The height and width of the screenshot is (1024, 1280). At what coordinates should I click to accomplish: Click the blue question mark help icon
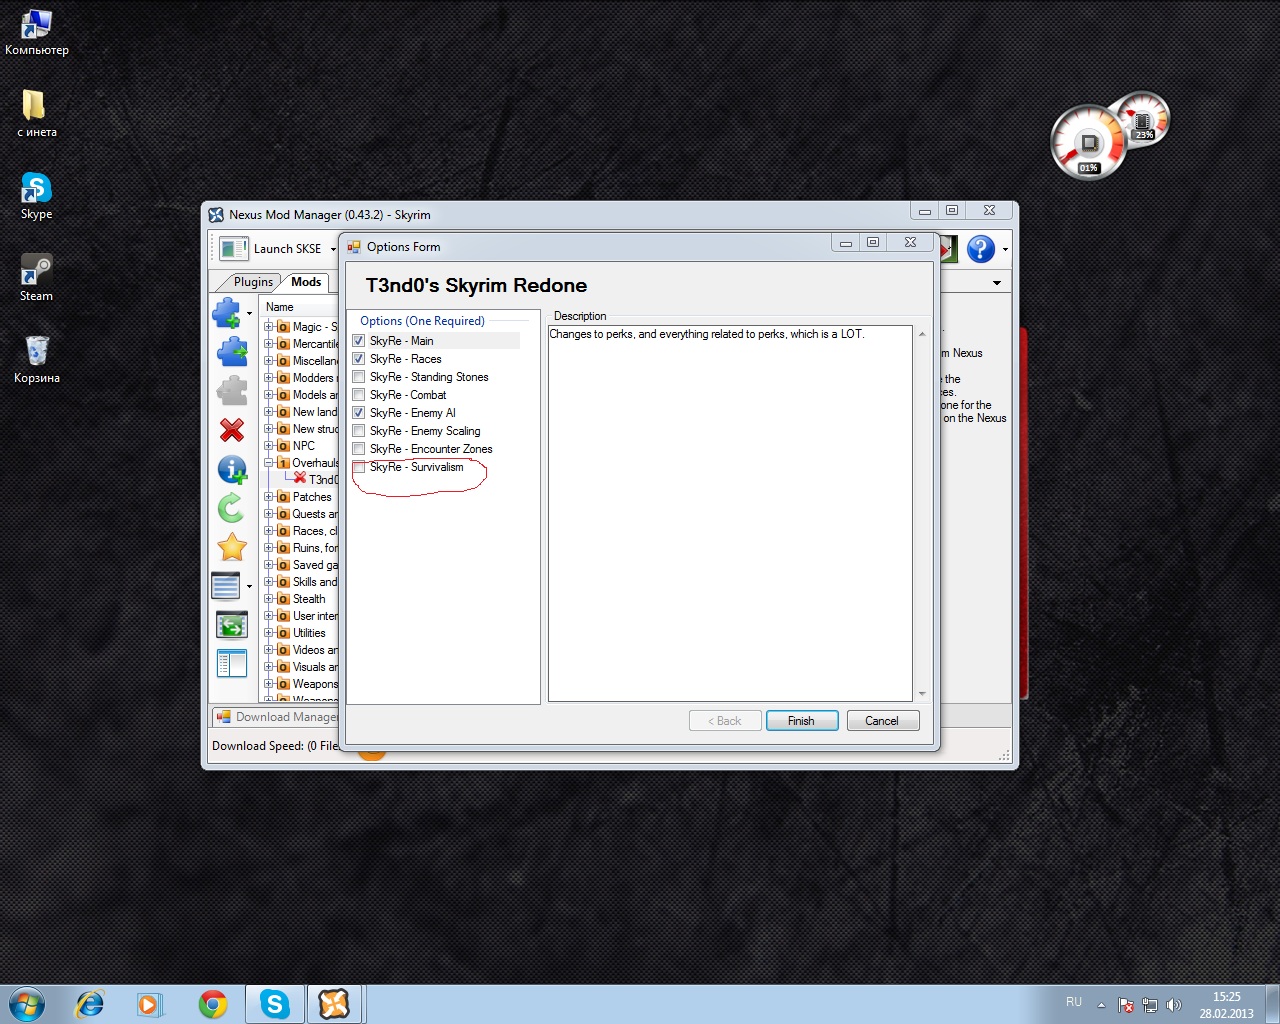tap(980, 249)
